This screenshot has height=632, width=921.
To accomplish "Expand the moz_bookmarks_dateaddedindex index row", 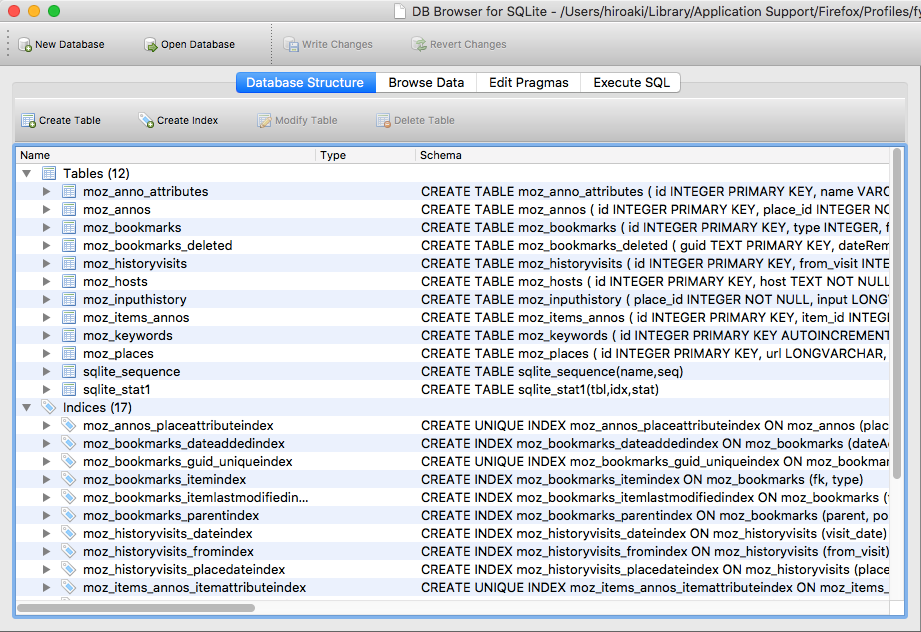I will (x=46, y=443).
